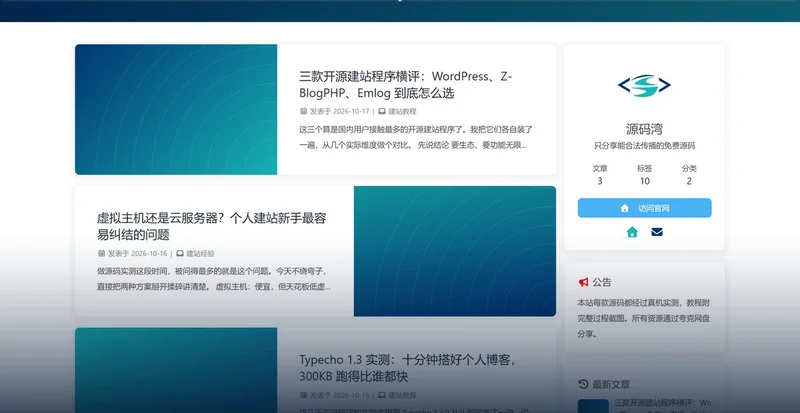Click the clock history icon beside 最新文章
Viewport: 800px width, 413px height.
pyautogui.click(x=583, y=384)
